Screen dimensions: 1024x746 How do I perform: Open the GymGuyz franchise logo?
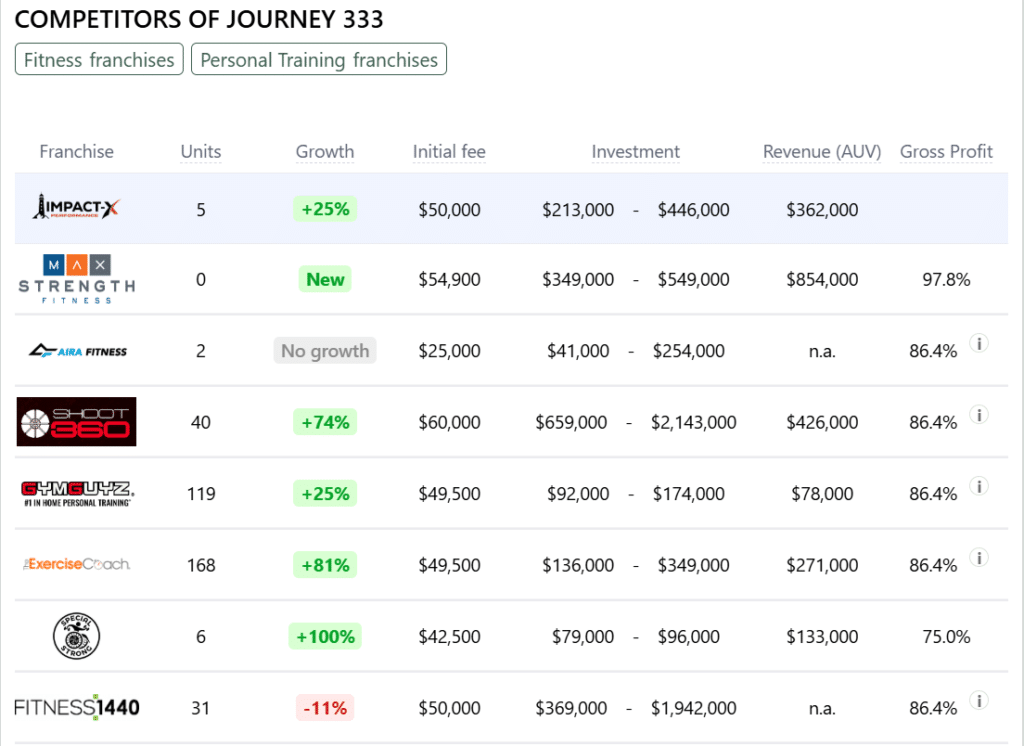(77, 494)
